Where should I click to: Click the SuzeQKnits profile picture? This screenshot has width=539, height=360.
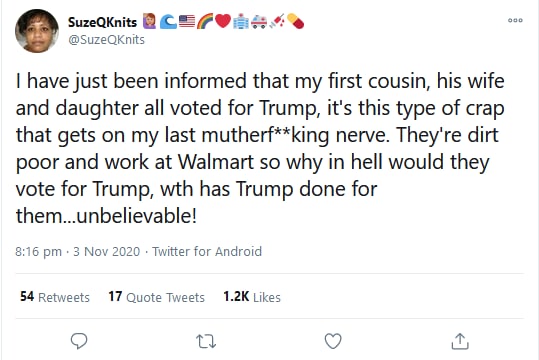click(37, 31)
